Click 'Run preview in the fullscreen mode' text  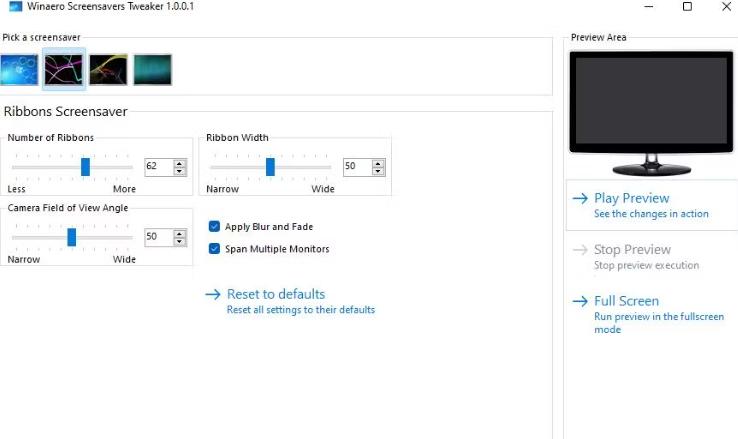[659, 323]
